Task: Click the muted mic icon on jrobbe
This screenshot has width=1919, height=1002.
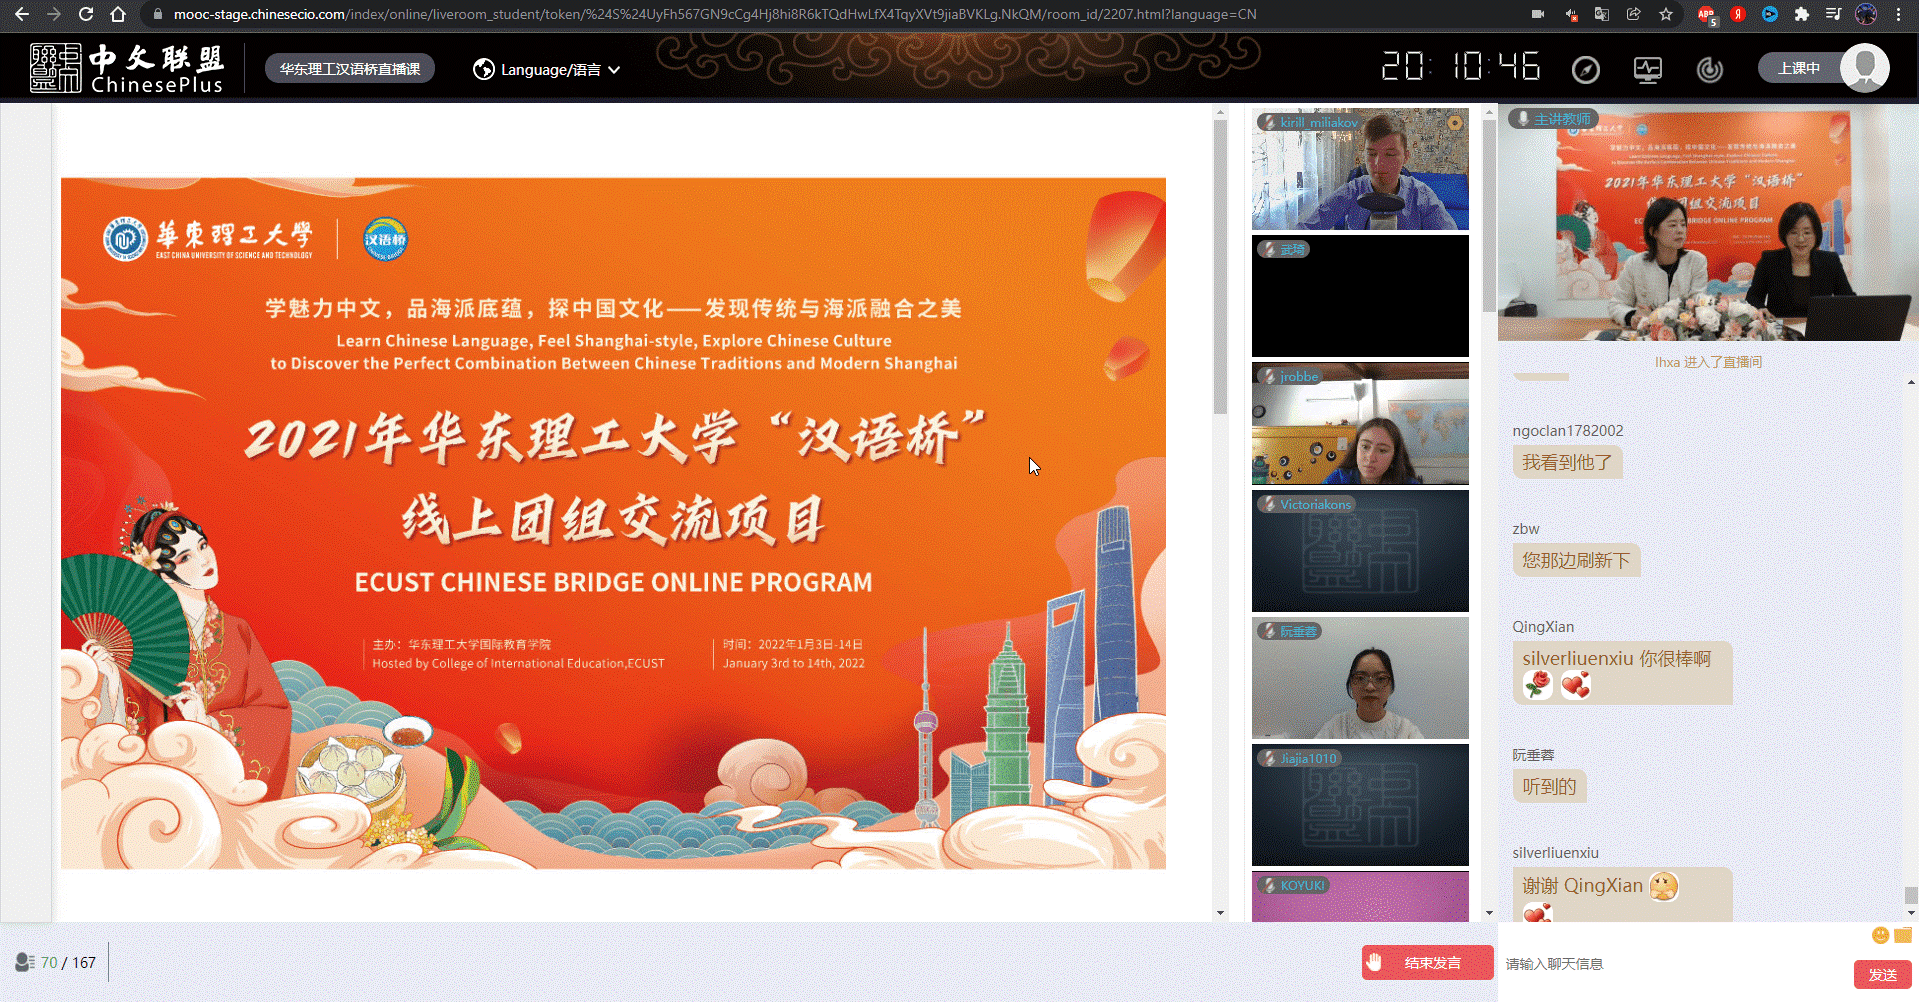Action: click(x=1269, y=376)
